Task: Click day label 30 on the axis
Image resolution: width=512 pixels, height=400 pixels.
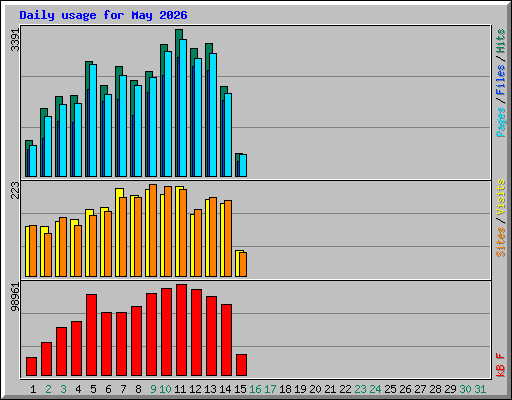Action: coord(465,389)
